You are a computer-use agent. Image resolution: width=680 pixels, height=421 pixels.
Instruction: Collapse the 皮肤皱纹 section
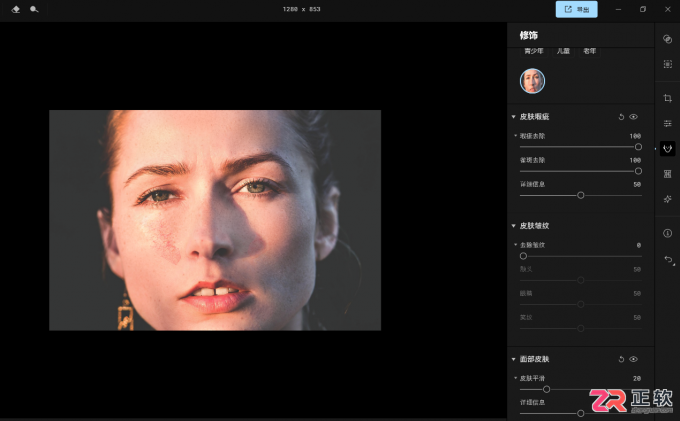[513, 226]
